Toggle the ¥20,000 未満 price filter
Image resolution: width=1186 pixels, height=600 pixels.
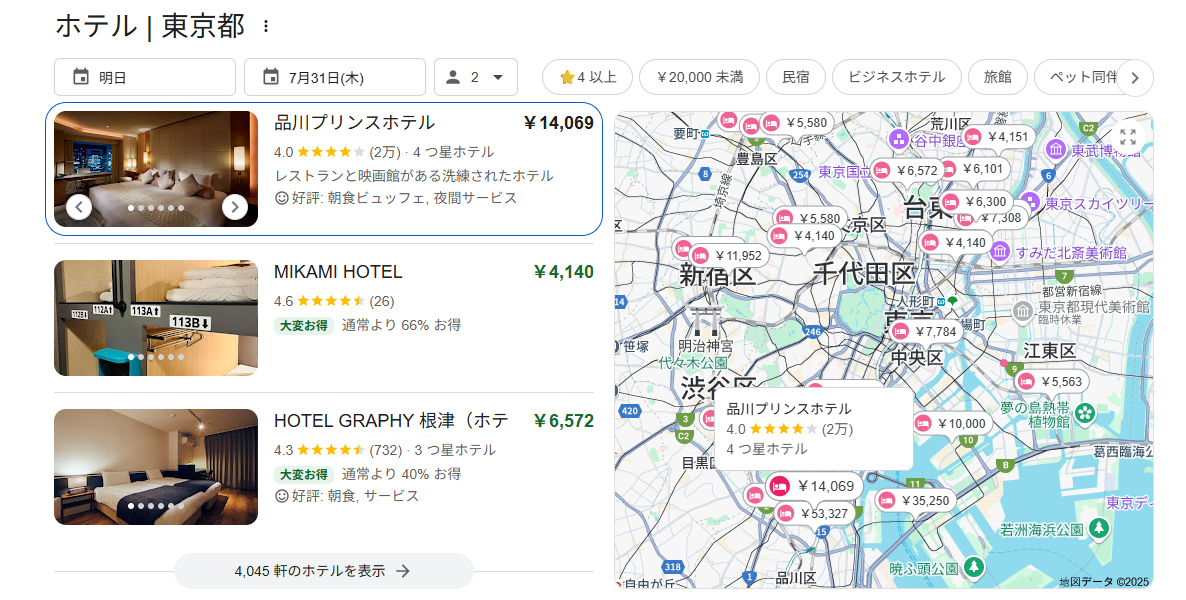click(x=700, y=77)
